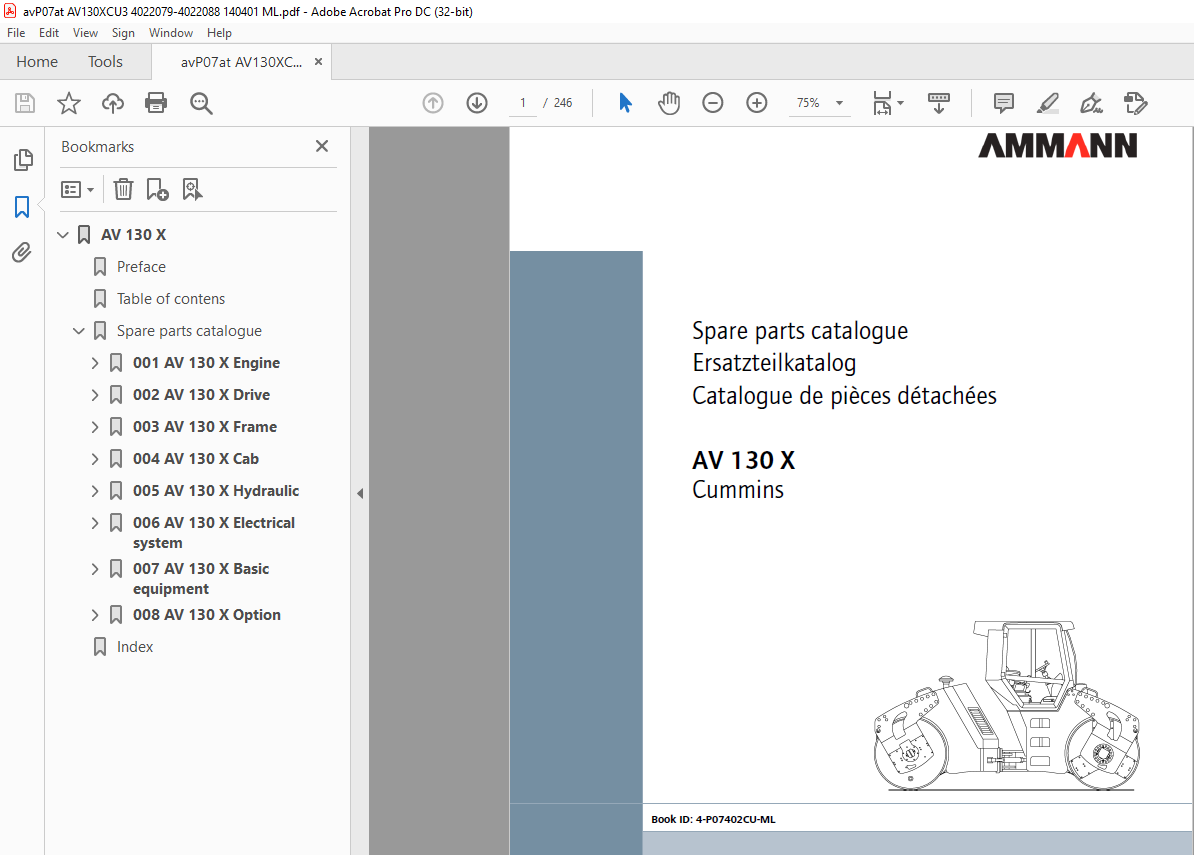Viewport: 1194px width, 855px height.
Task: Collapse the AV 130 X root bookmark
Action: [63, 235]
